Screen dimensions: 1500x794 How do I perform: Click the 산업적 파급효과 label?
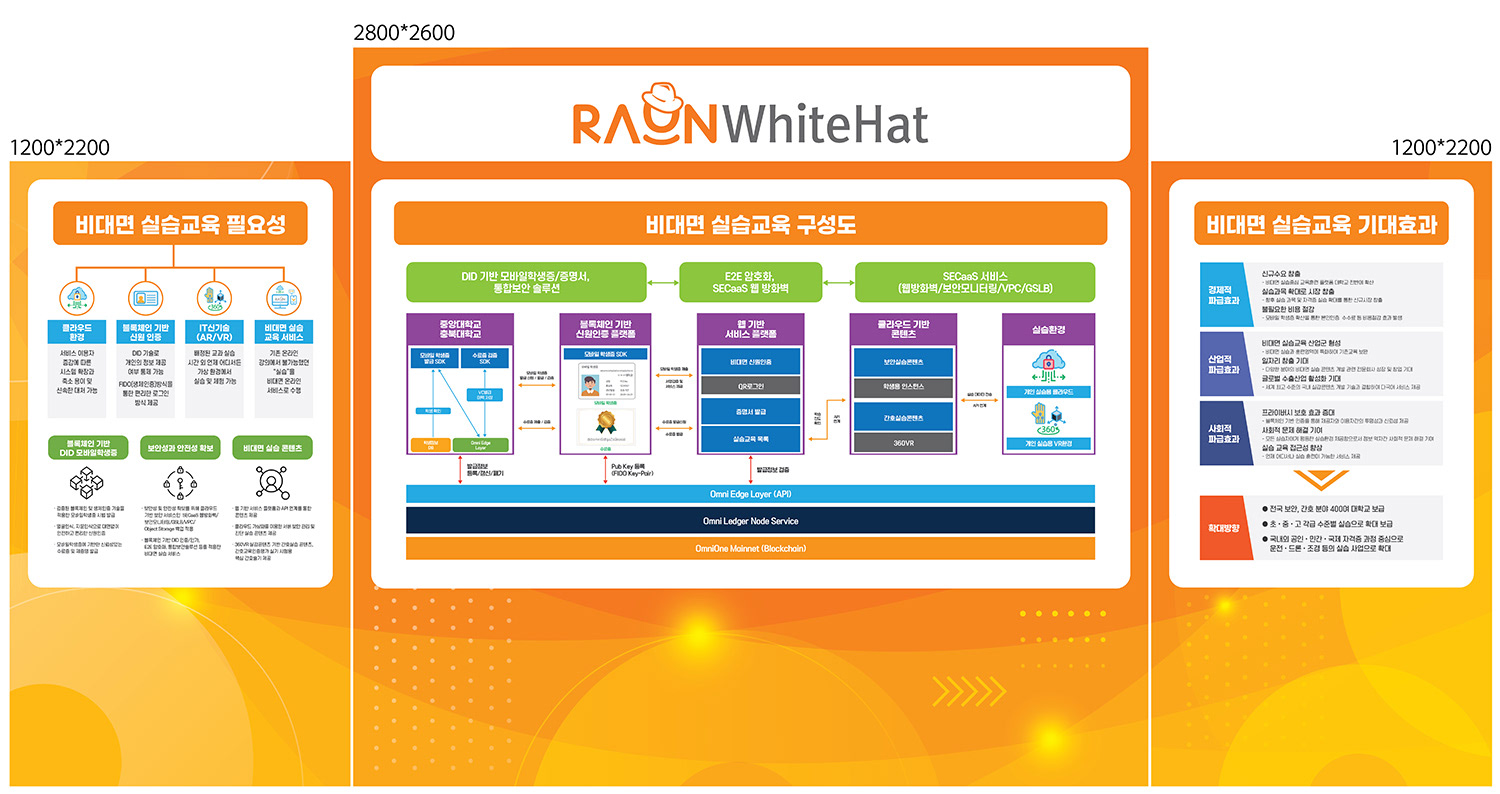pos(1227,364)
